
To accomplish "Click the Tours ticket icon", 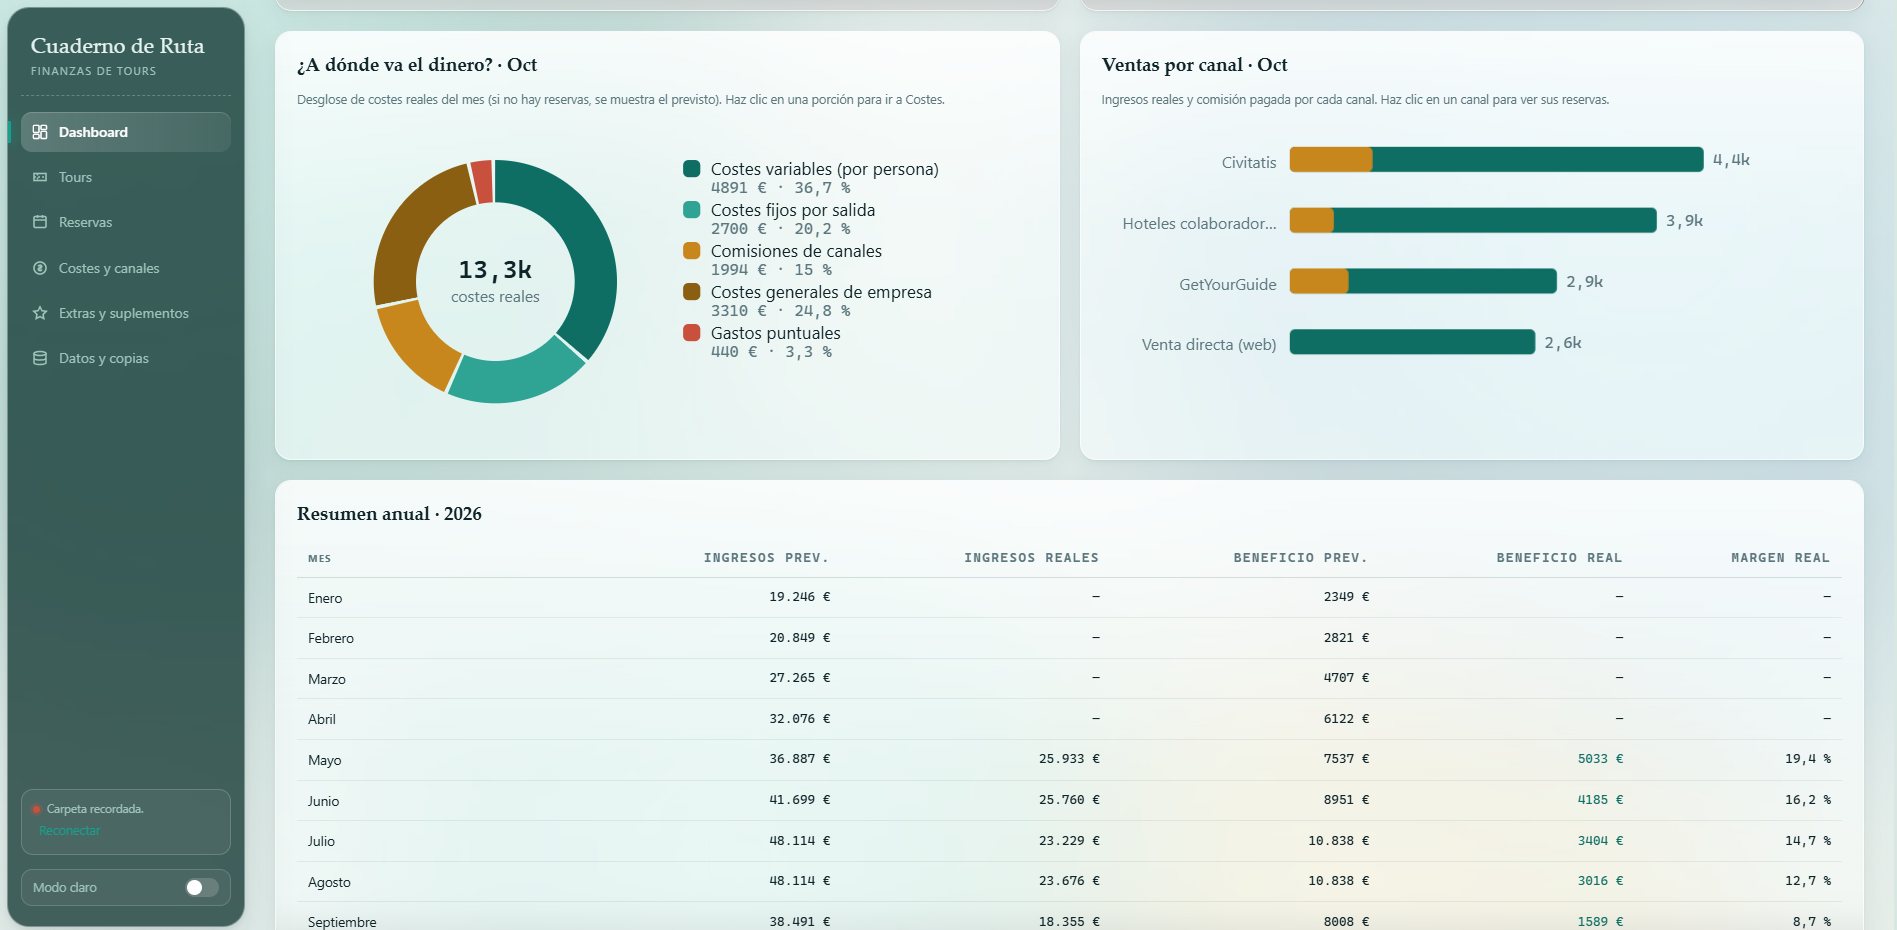I will (40, 177).
